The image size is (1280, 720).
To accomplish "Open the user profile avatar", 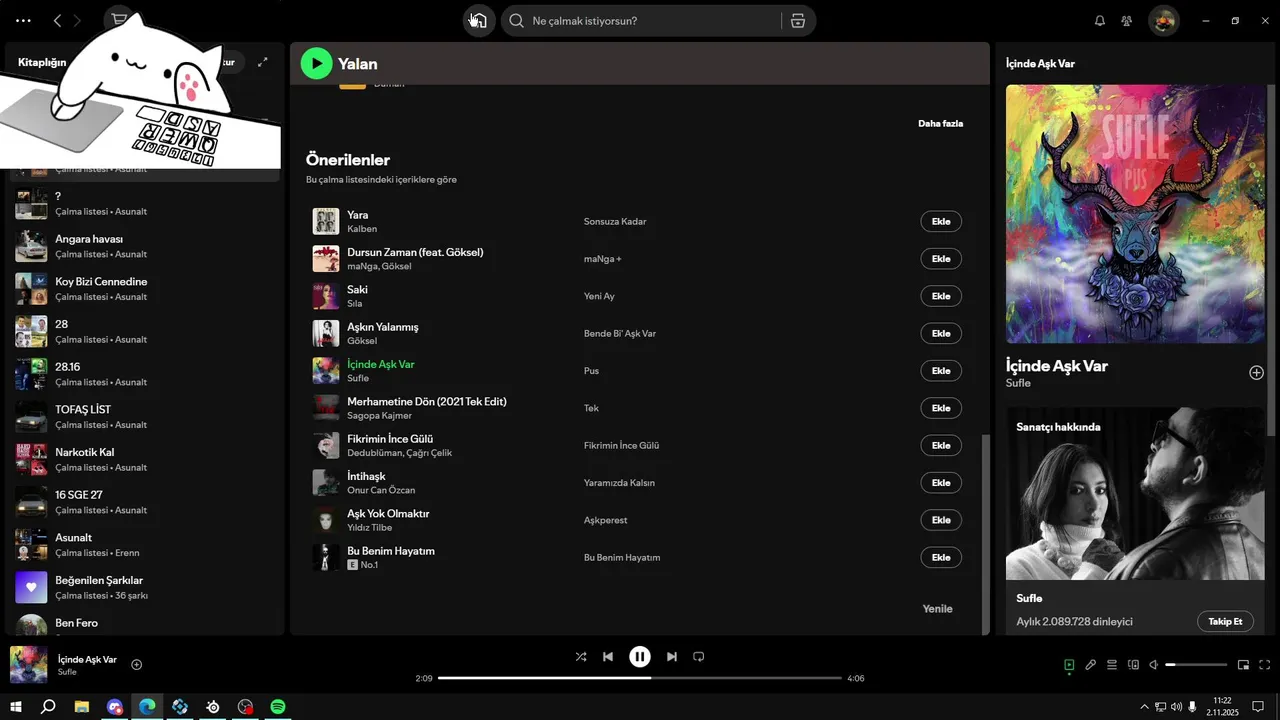I will coord(1163,21).
